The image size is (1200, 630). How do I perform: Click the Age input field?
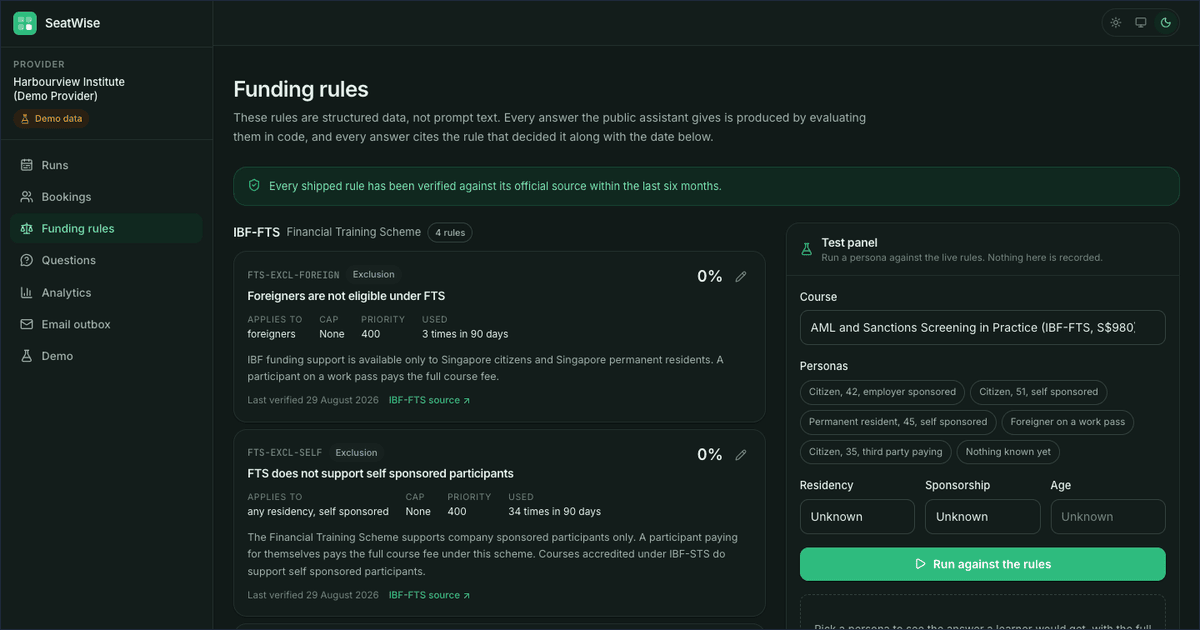1107,517
